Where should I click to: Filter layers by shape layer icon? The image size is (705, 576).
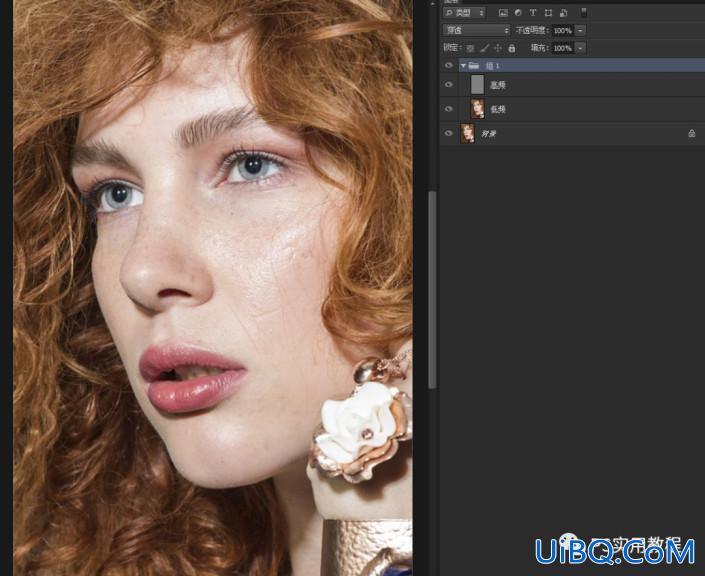(x=548, y=13)
